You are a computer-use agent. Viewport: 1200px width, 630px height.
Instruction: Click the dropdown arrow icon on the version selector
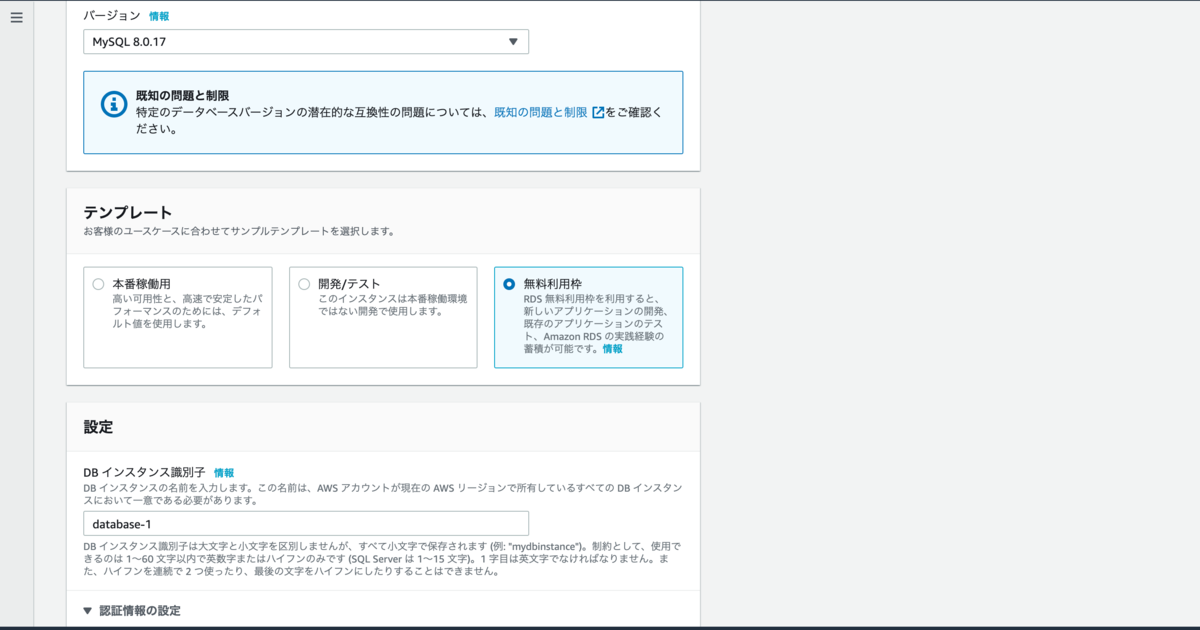click(x=512, y=41)
